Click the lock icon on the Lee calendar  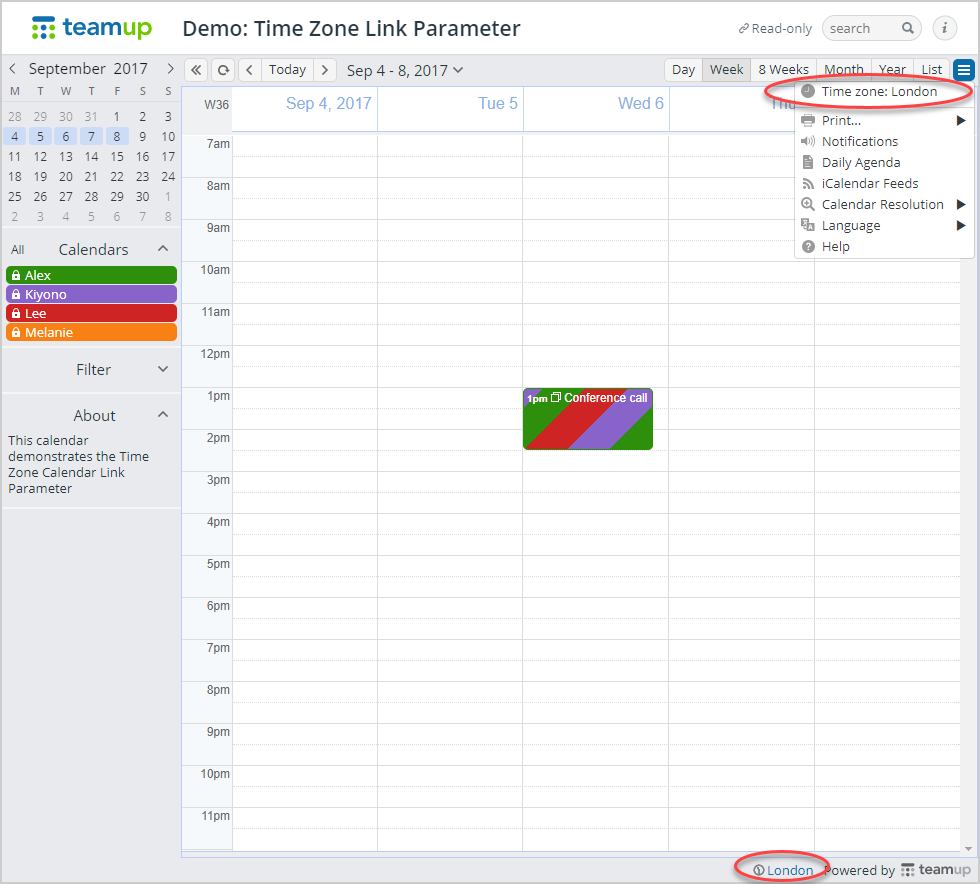16,313
